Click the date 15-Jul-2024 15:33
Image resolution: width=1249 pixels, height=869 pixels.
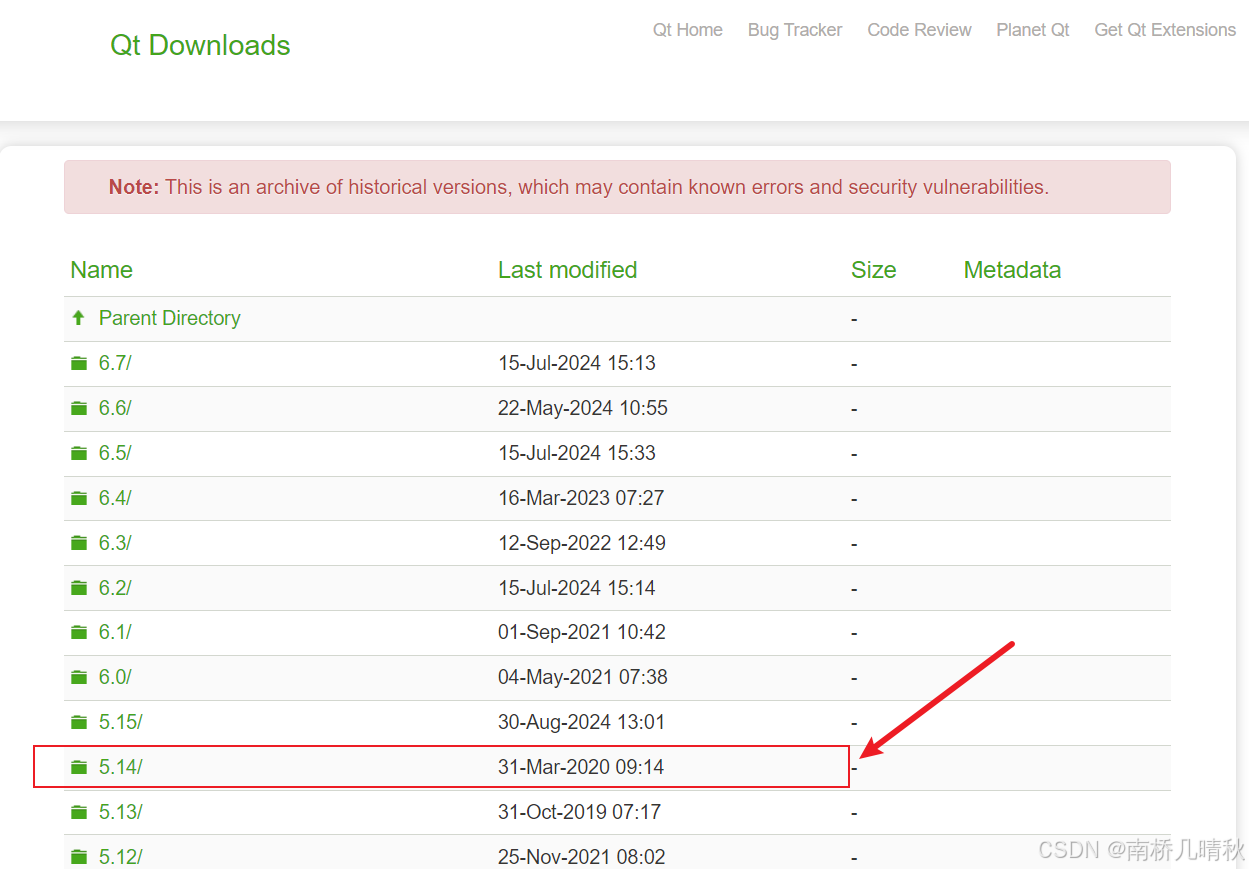(x=577, y=453)
